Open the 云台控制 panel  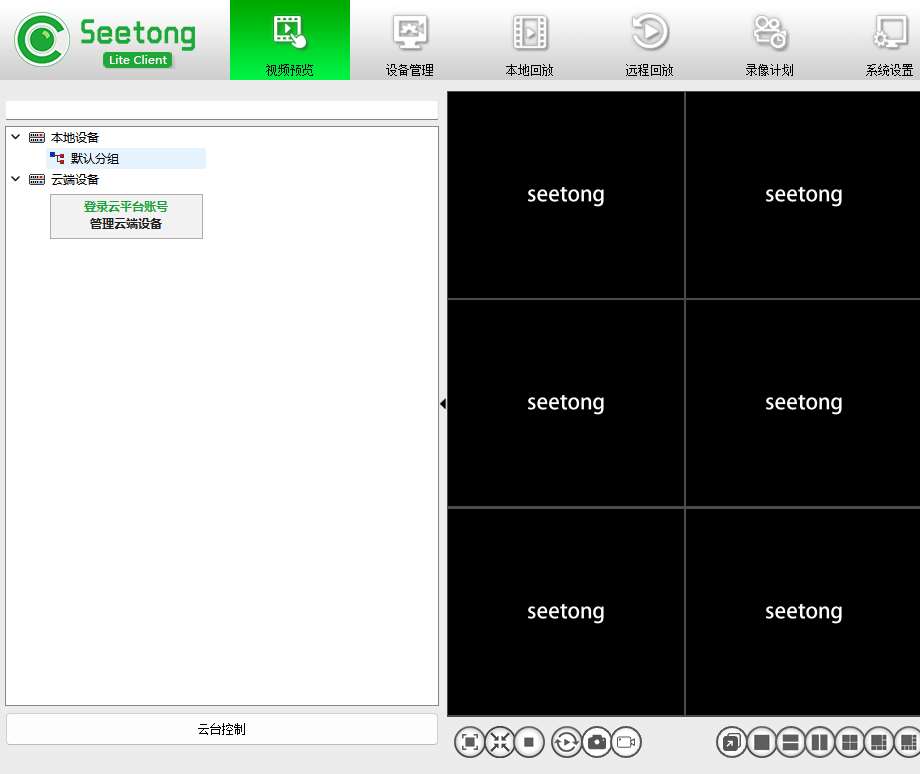[x=222, y=729]
